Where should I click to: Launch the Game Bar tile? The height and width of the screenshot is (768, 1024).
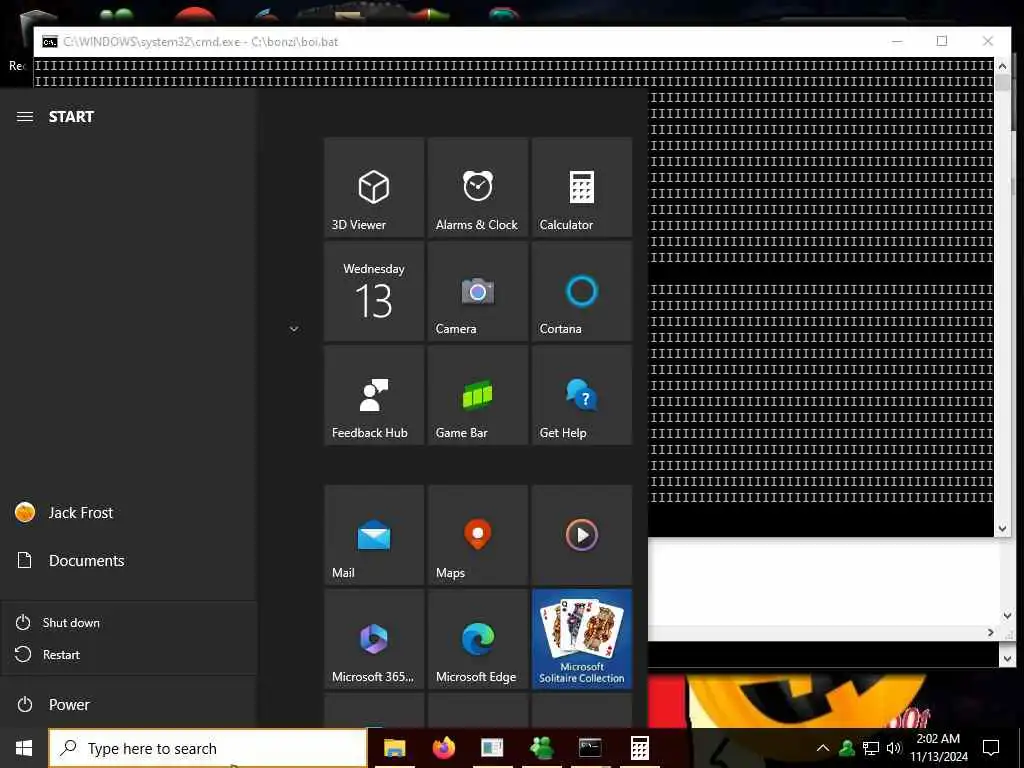(478, 396)
